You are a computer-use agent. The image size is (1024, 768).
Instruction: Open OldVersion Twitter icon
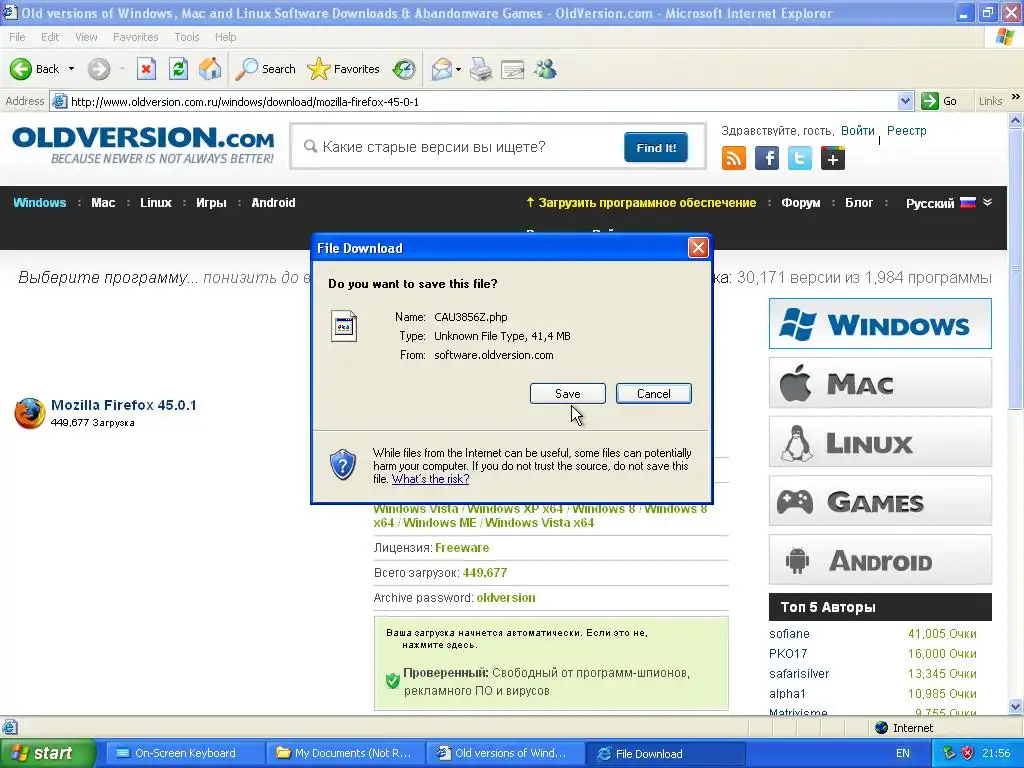pyautogui.click(x=800, y=158)
